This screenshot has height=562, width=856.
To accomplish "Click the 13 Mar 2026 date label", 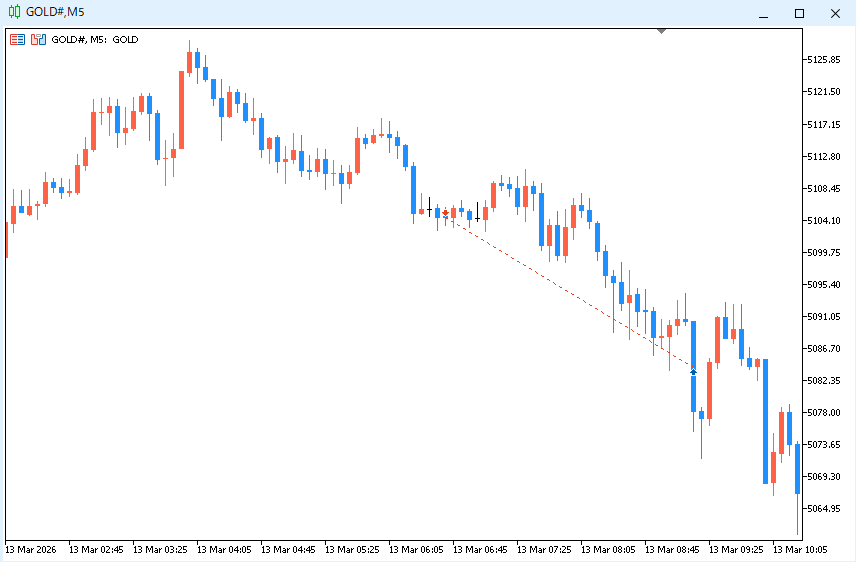I will pyautogui.click(x=31, y=549).
